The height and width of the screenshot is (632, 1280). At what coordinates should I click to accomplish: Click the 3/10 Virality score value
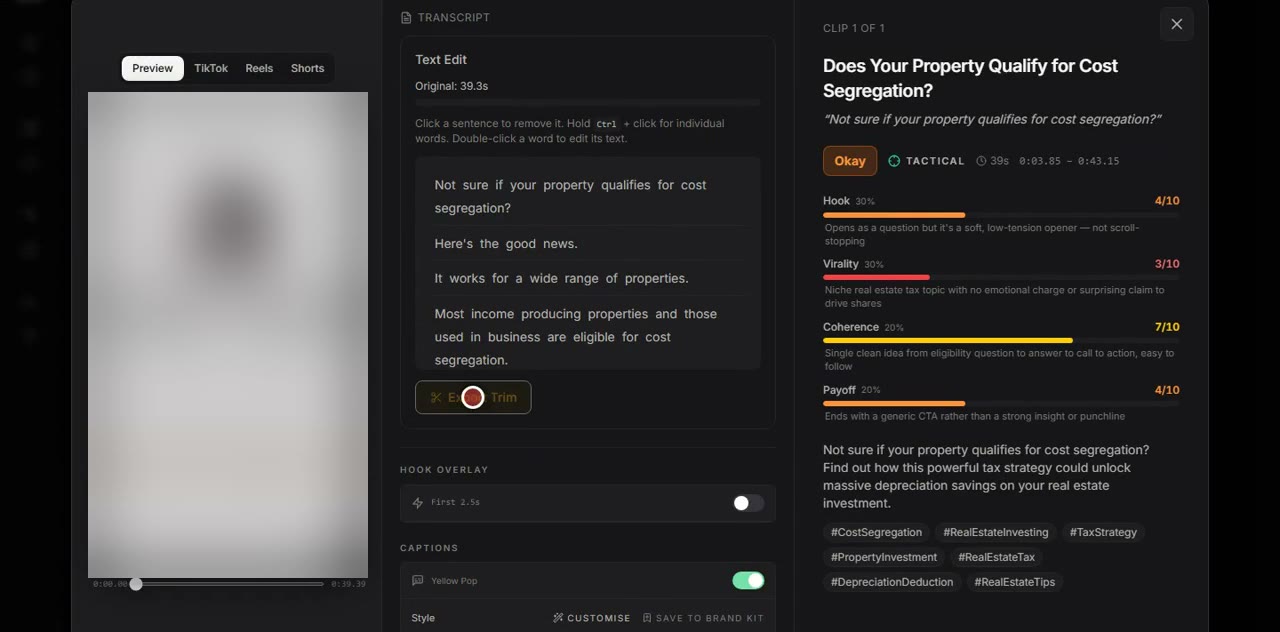click(x=1167, y=264)
